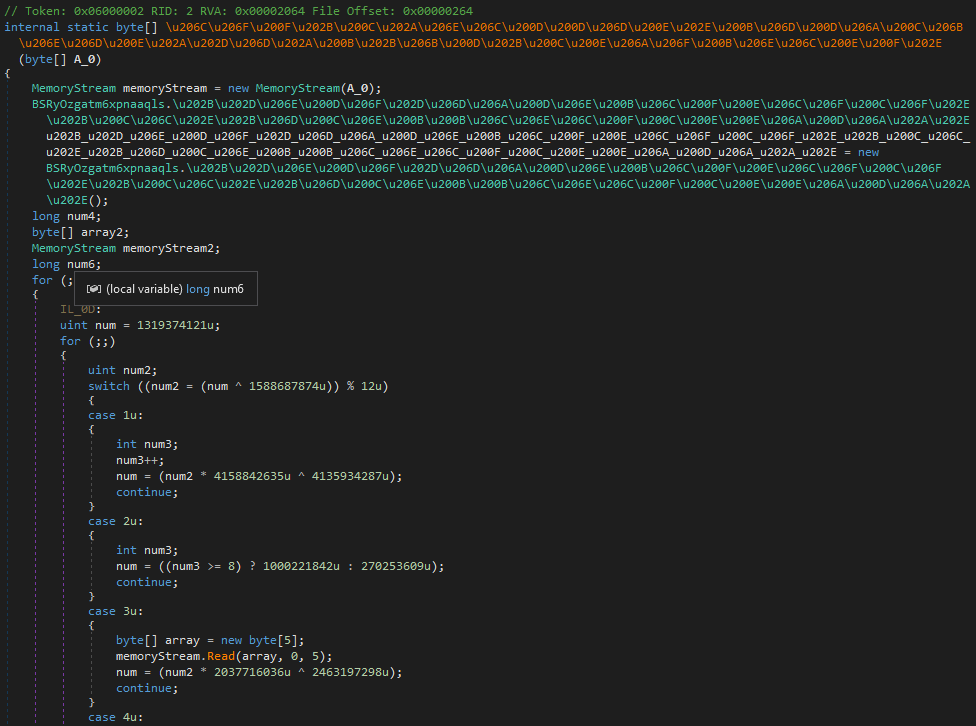
Task: Click the 'case 4u:' label
Action: (x=116, y=717)
